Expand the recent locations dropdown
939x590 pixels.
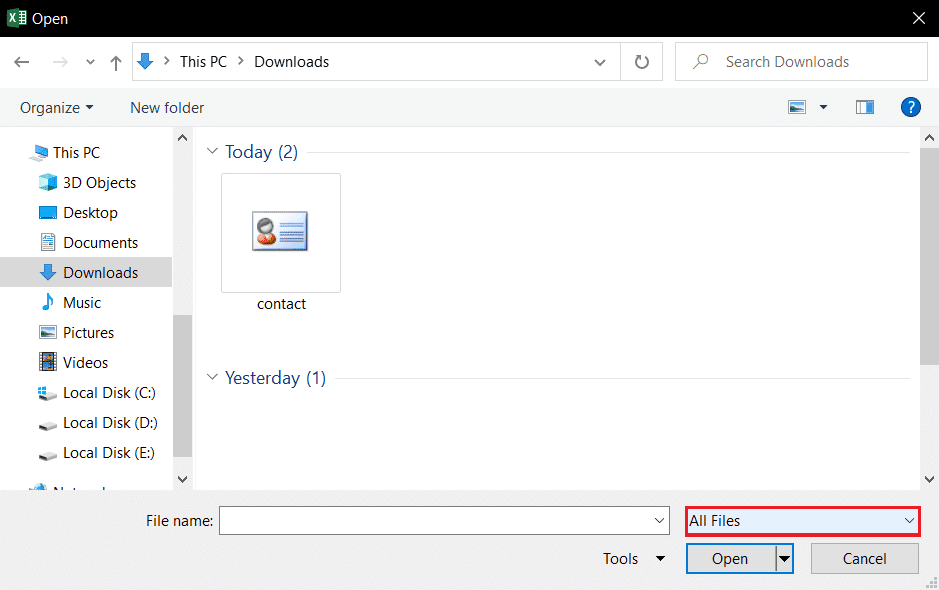click(x=89, y=61)
